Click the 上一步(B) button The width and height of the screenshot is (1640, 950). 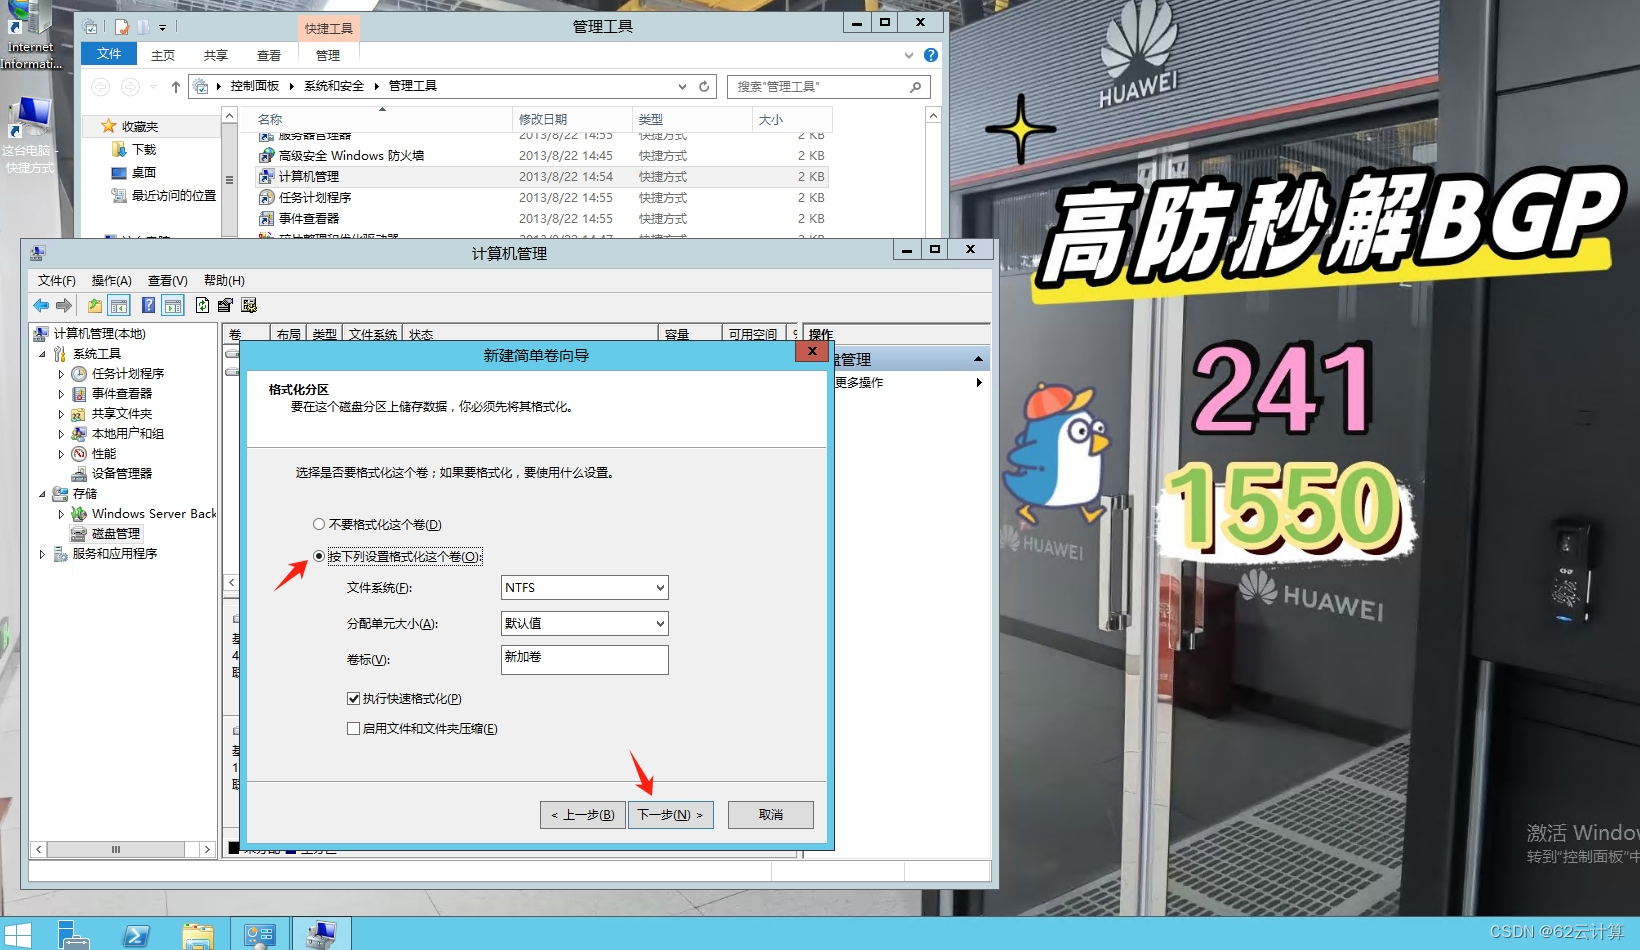tap(582, 814)
